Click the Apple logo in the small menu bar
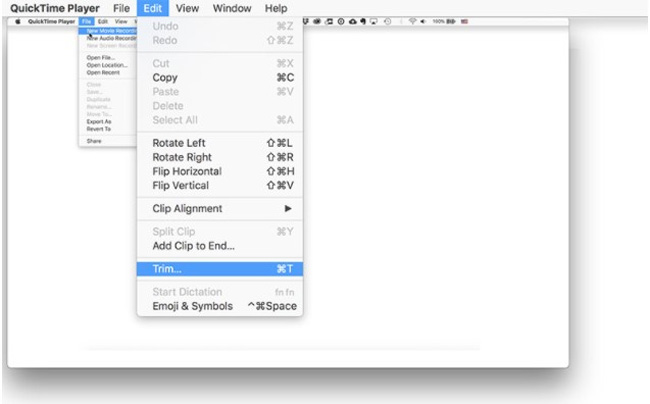This screenshot has width=650, height=404. (x=18, y=22)
